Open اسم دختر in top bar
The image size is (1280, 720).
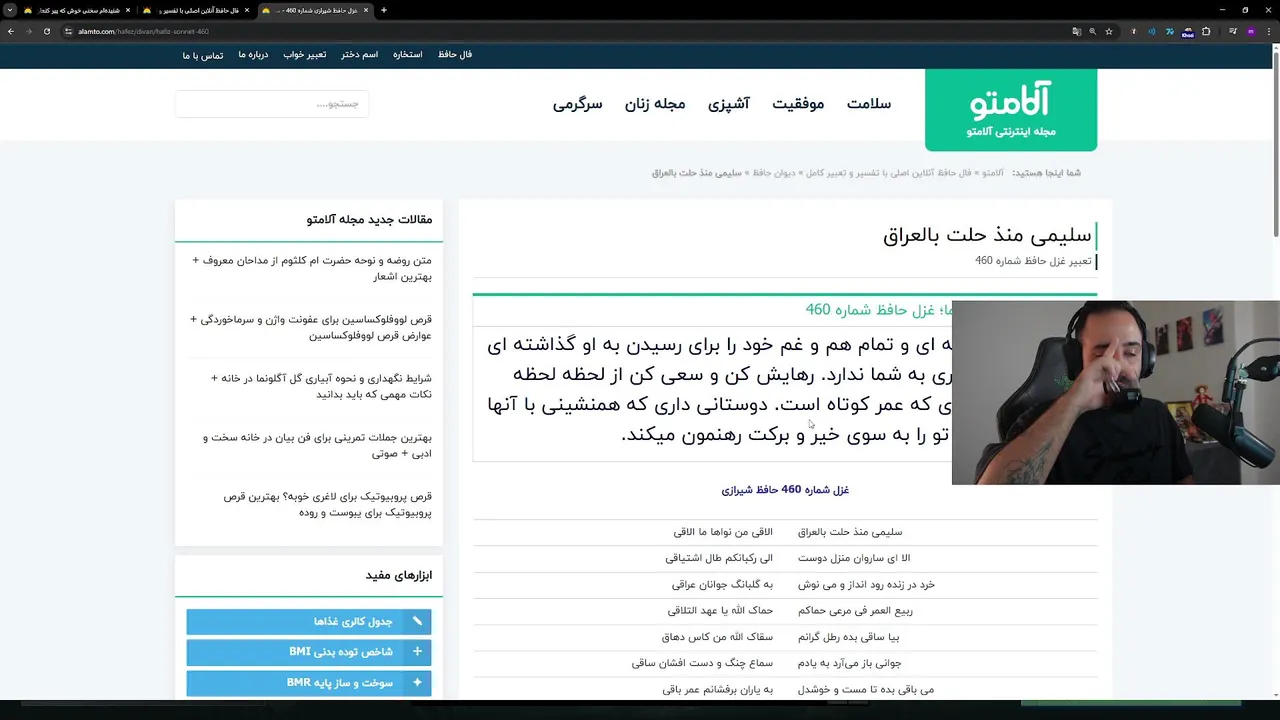click(359, 54)
